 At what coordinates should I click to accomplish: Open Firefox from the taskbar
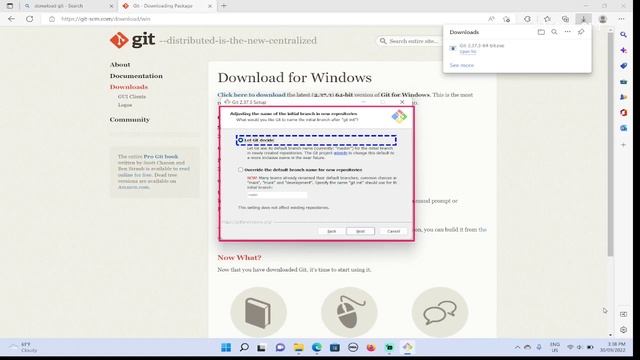click(x=371, y=347)
